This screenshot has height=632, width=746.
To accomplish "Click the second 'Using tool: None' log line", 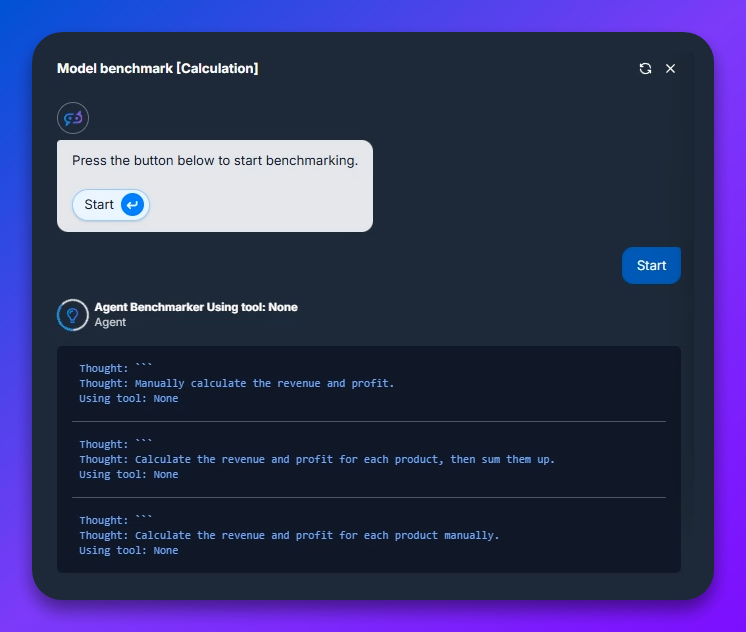I will coord(128,474).
